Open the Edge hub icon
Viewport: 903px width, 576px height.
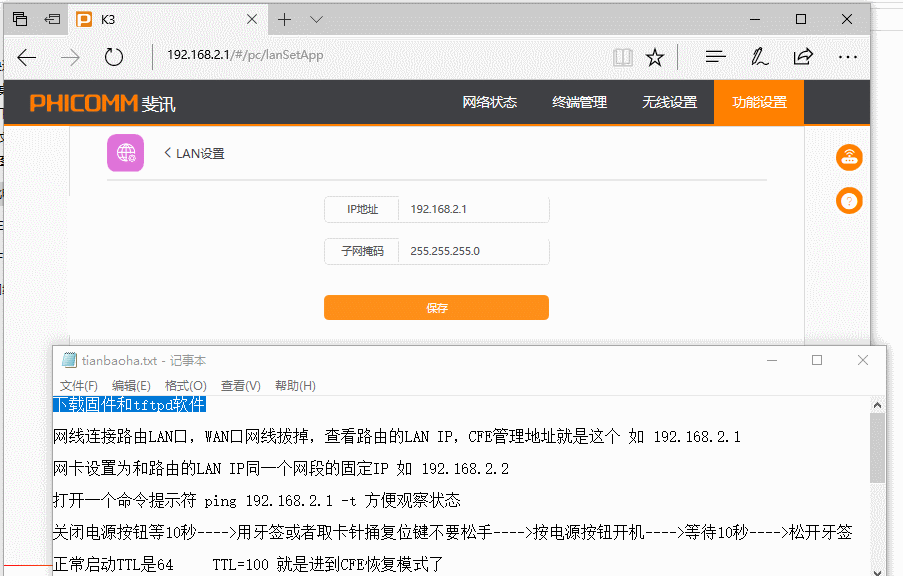click(715, 57)
